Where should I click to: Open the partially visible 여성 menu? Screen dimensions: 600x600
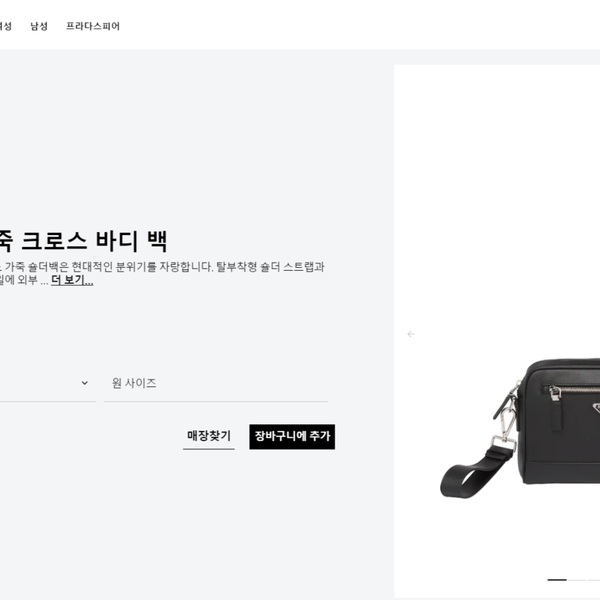coord(5,26)
